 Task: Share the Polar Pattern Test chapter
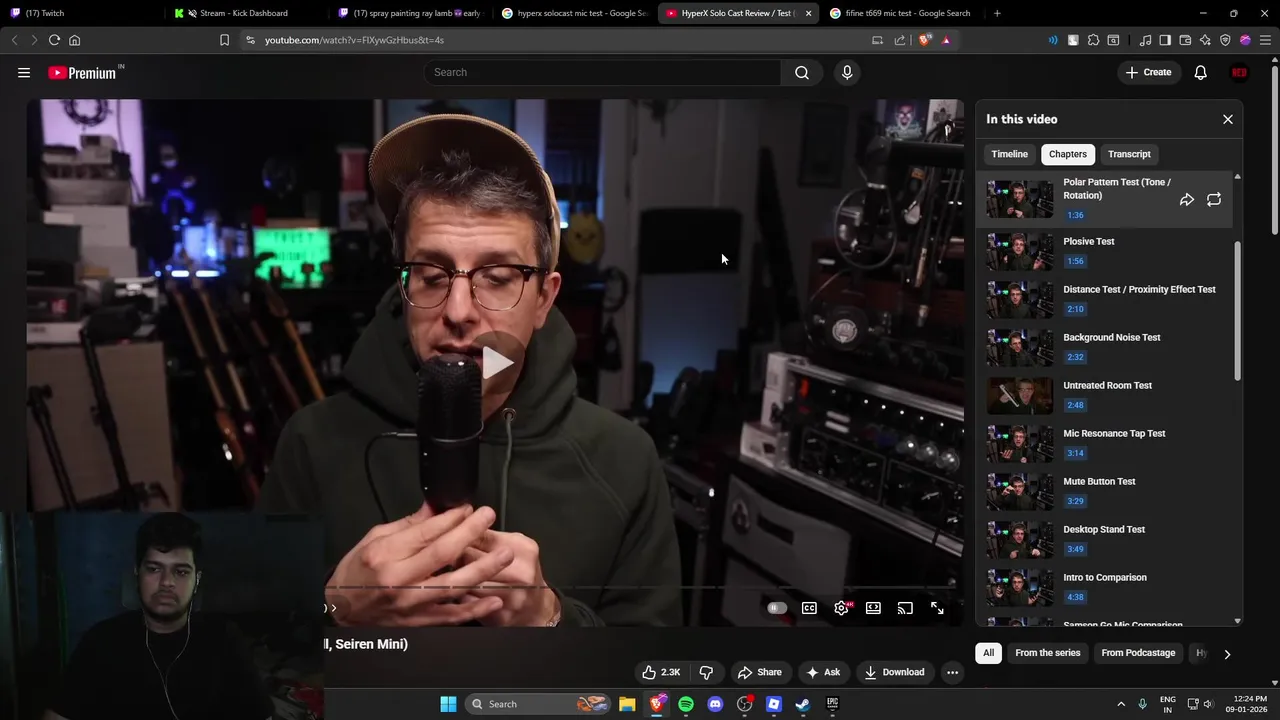[1187, 200]
